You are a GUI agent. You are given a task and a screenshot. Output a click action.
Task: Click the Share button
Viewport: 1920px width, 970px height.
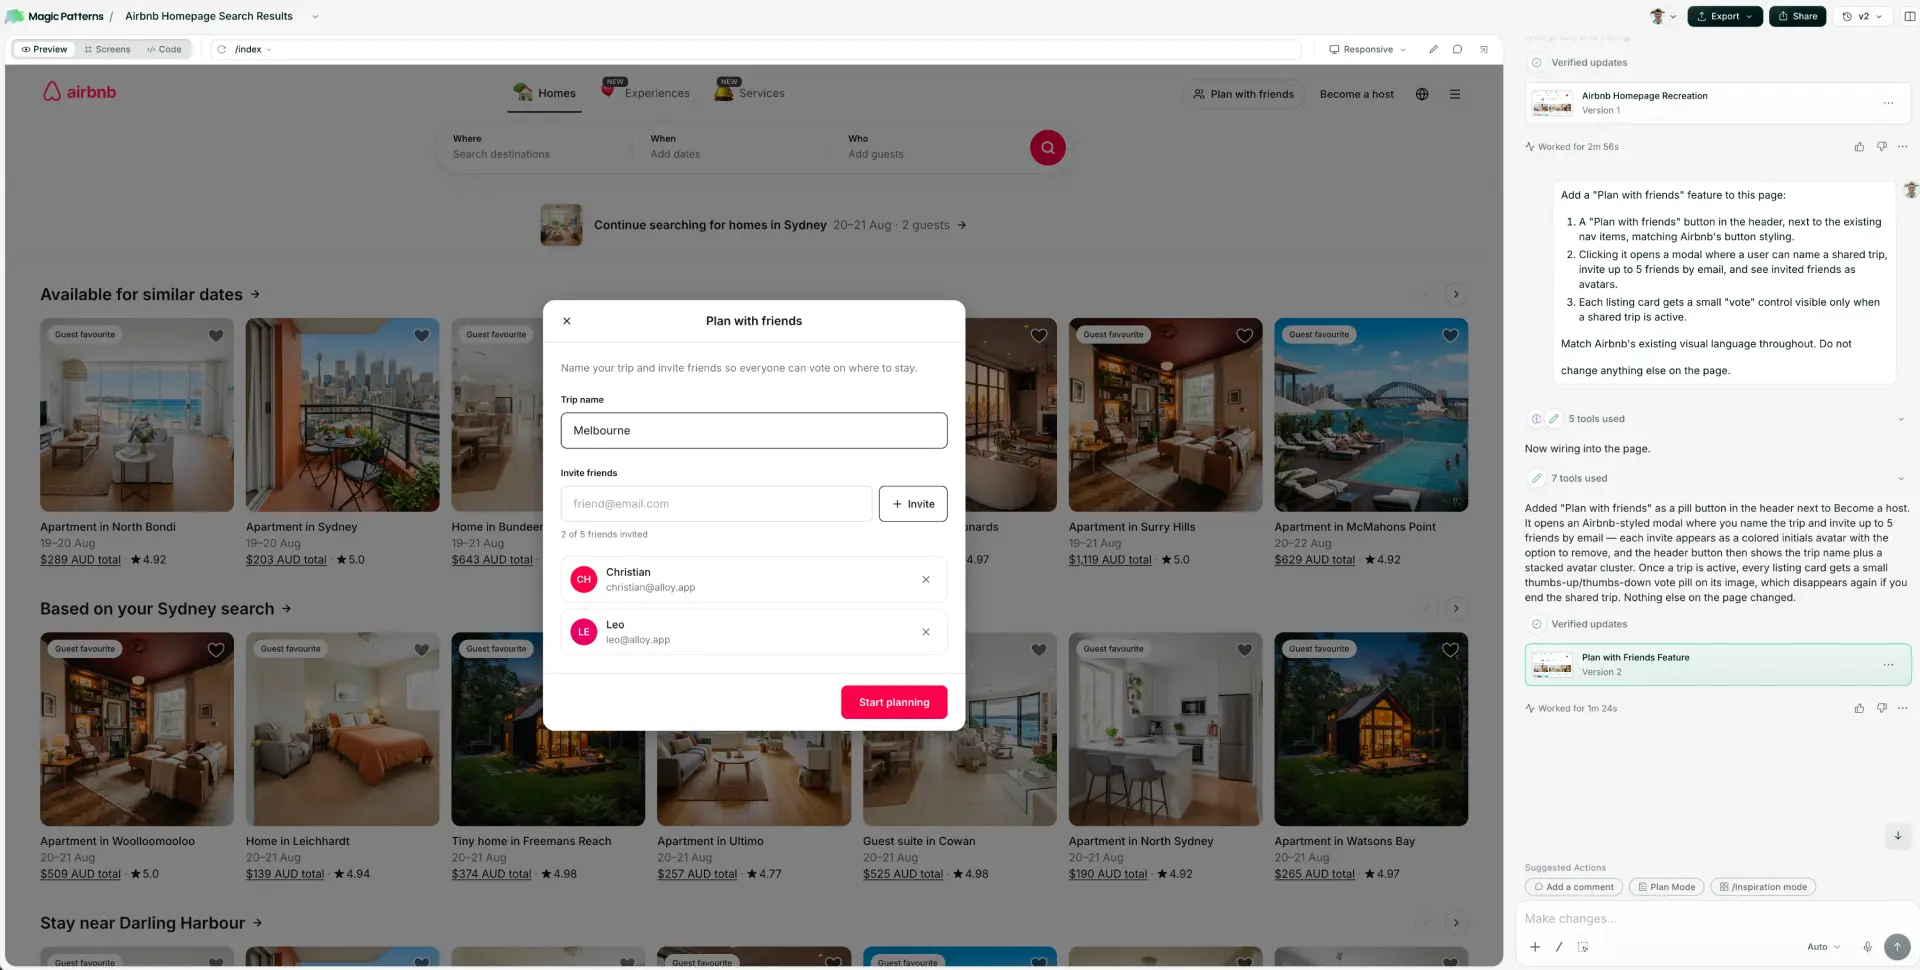tap(1798, 16)
